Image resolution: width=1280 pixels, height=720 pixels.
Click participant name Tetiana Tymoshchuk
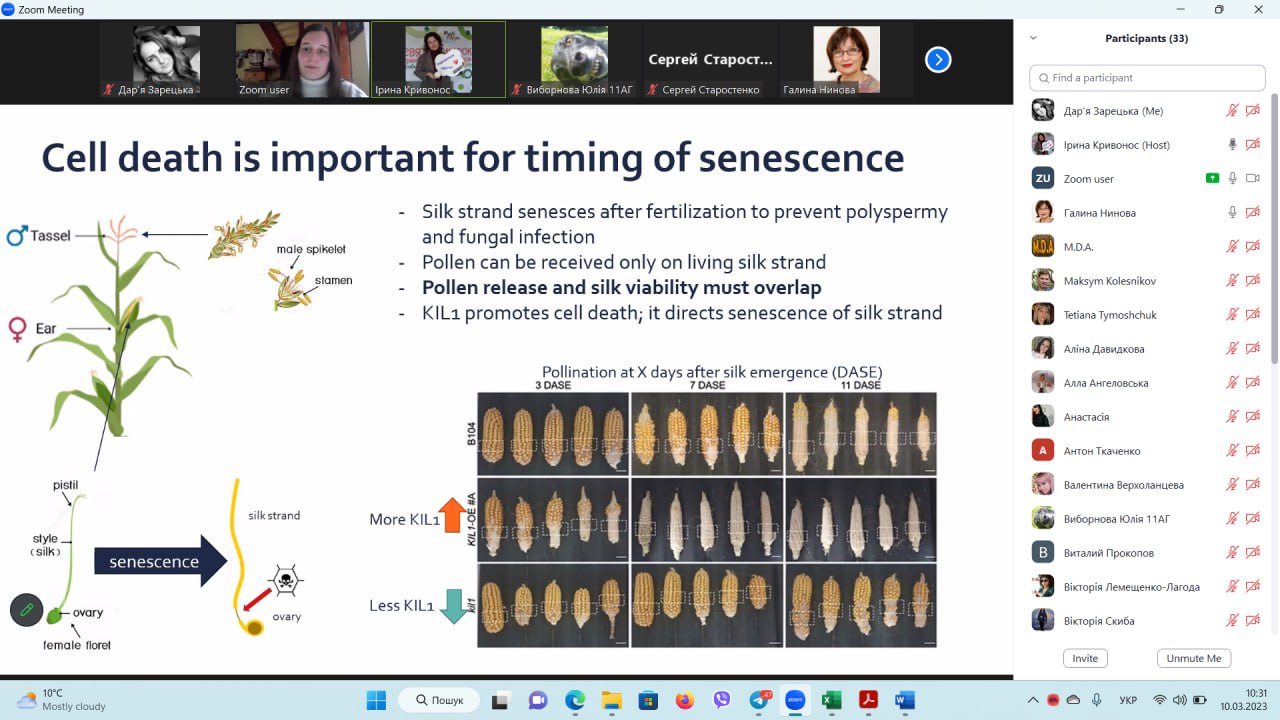coord(1110,315)
